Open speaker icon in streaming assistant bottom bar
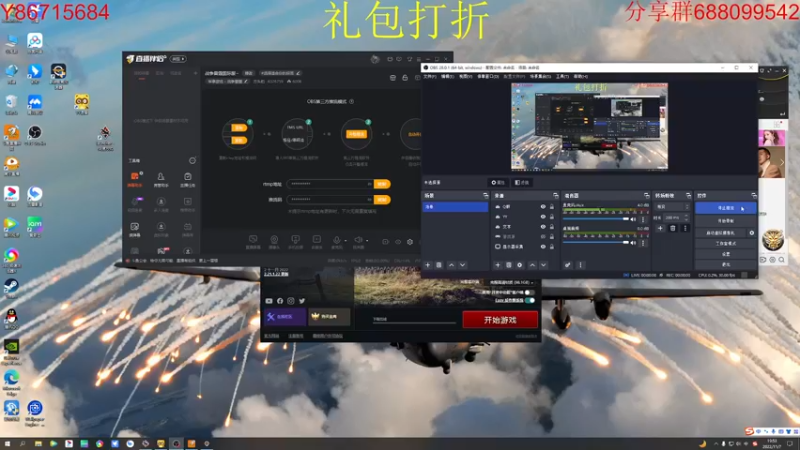800x450 pixels. click(358, 240)
